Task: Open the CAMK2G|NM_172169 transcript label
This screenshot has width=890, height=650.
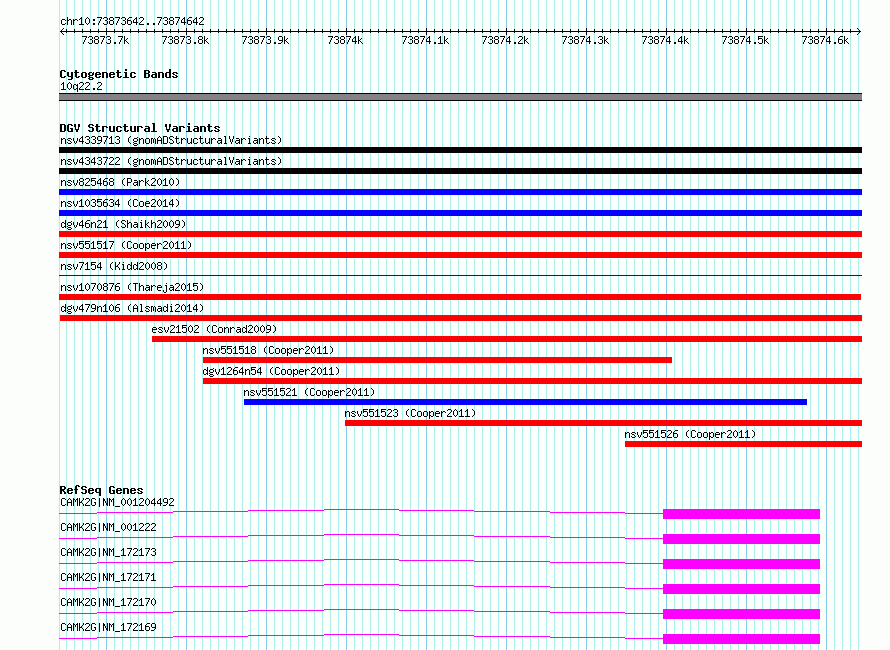Action: tap(108, 627)
